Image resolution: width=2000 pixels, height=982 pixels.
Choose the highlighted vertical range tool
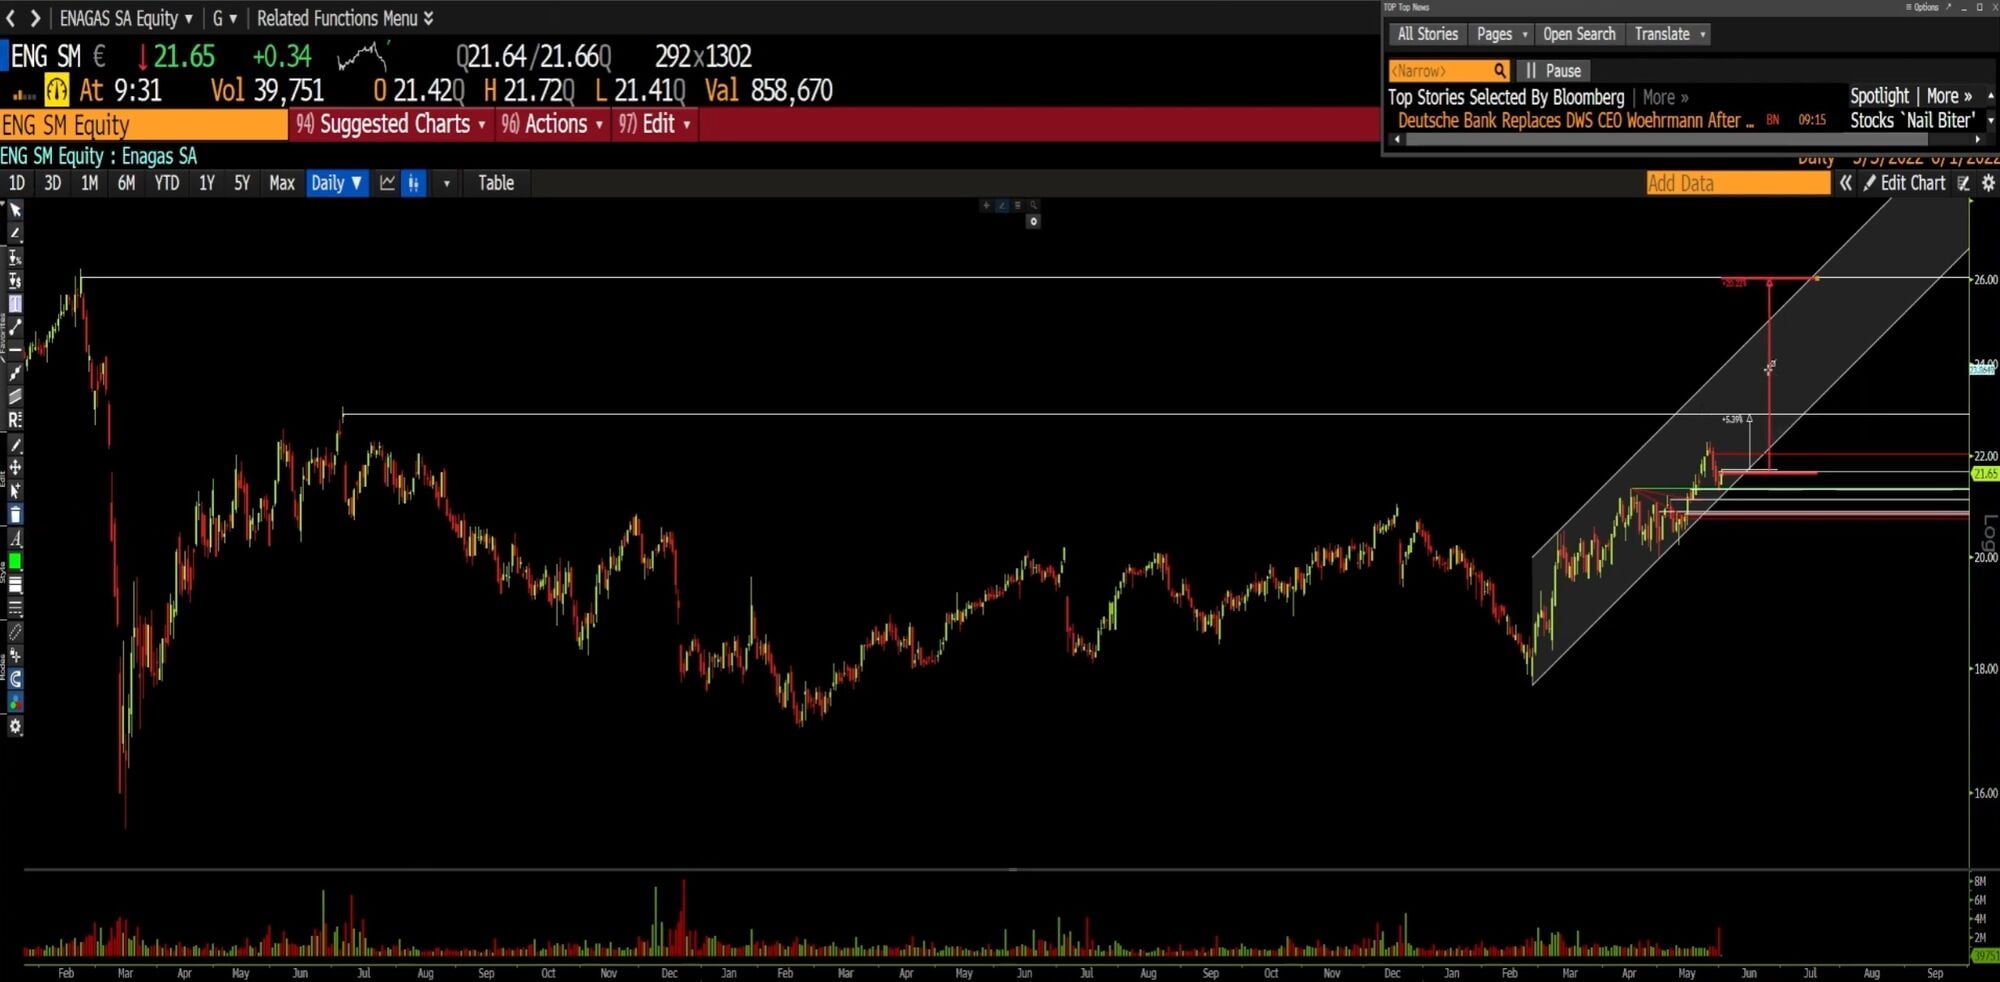pyautogui.click(x=15, y=304)
